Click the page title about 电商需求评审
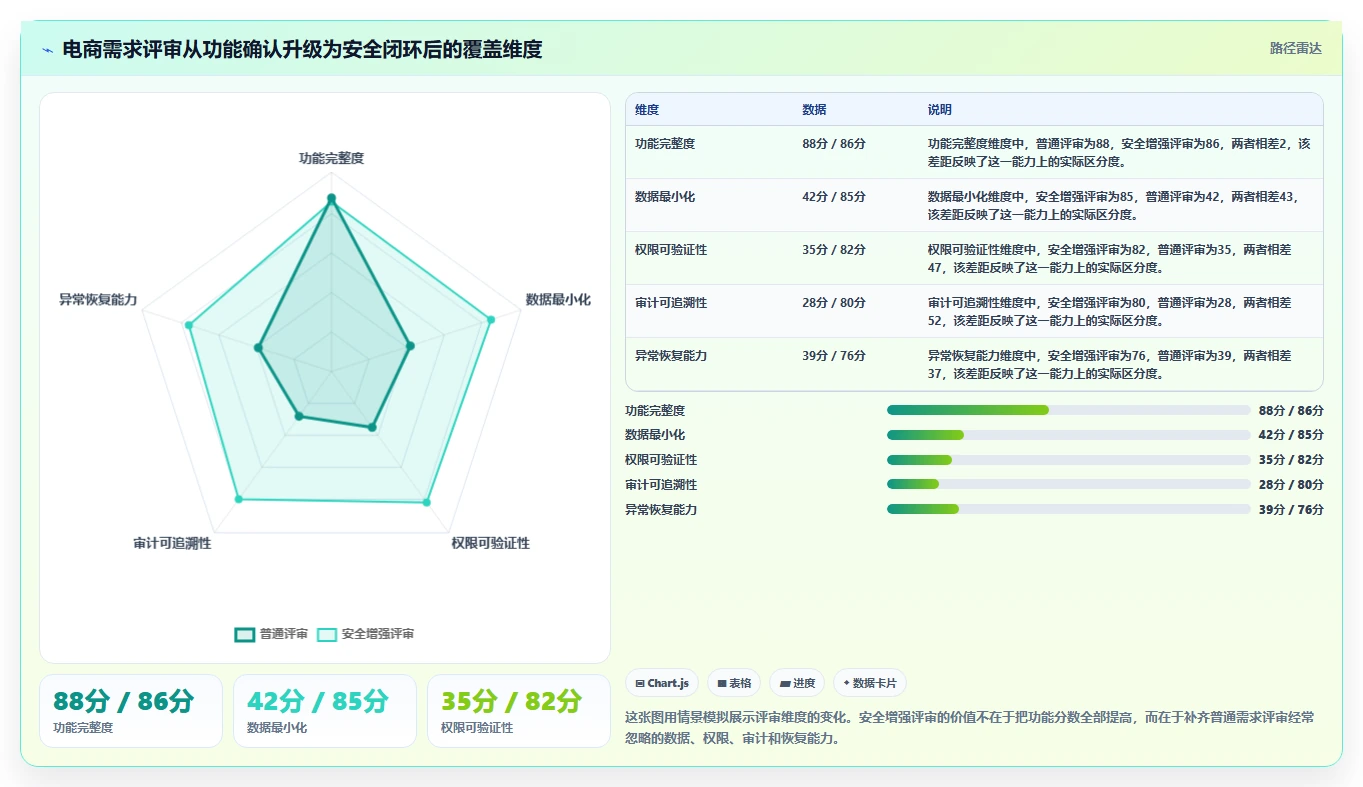The height and width of the screenshot is (787, 1363). pyautogui.click(x=302, y=49)
